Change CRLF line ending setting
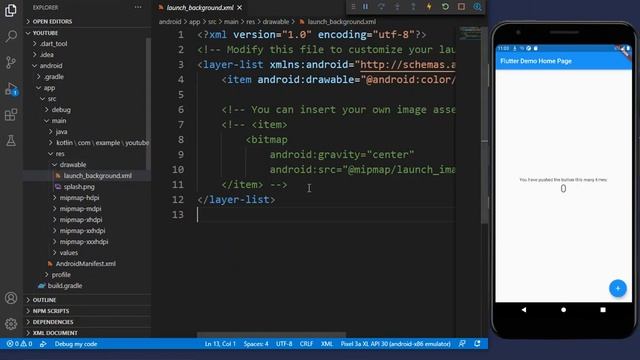This screenshot has width=640, height=360. (x=307, y=344)
